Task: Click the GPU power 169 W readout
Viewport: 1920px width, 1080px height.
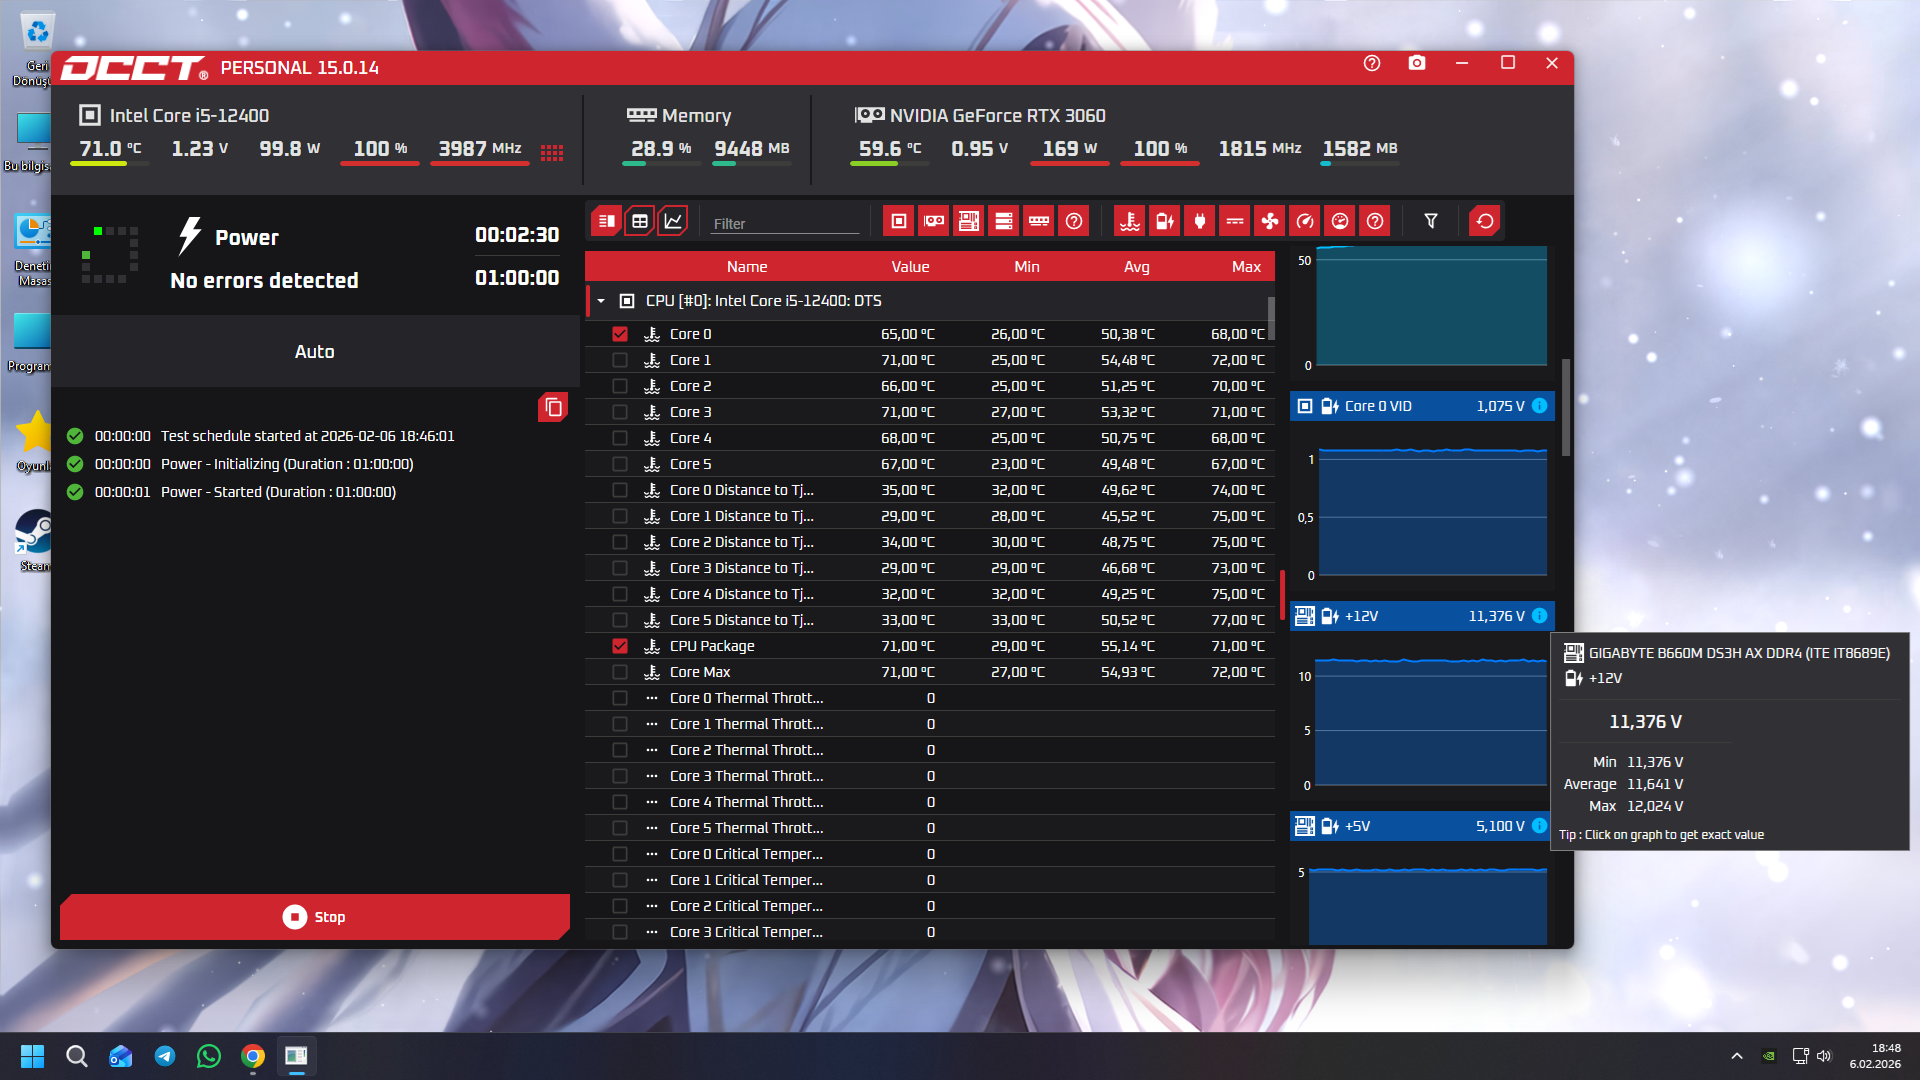Action: coord(1069,149)
